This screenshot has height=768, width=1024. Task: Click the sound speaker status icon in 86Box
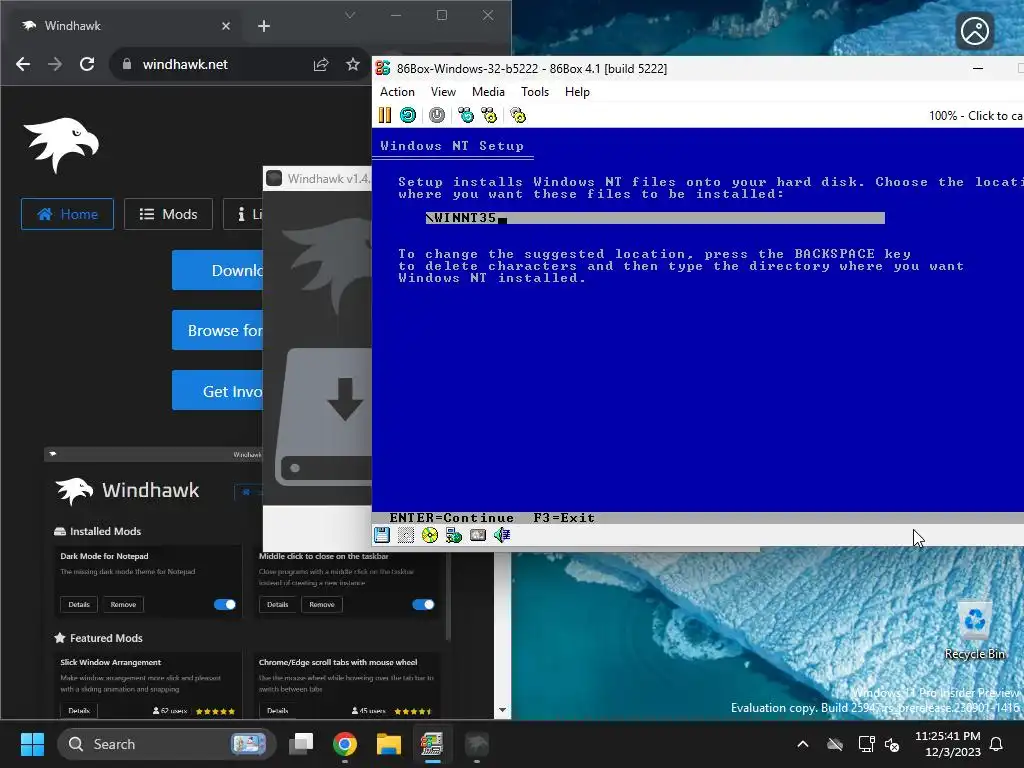502,536
